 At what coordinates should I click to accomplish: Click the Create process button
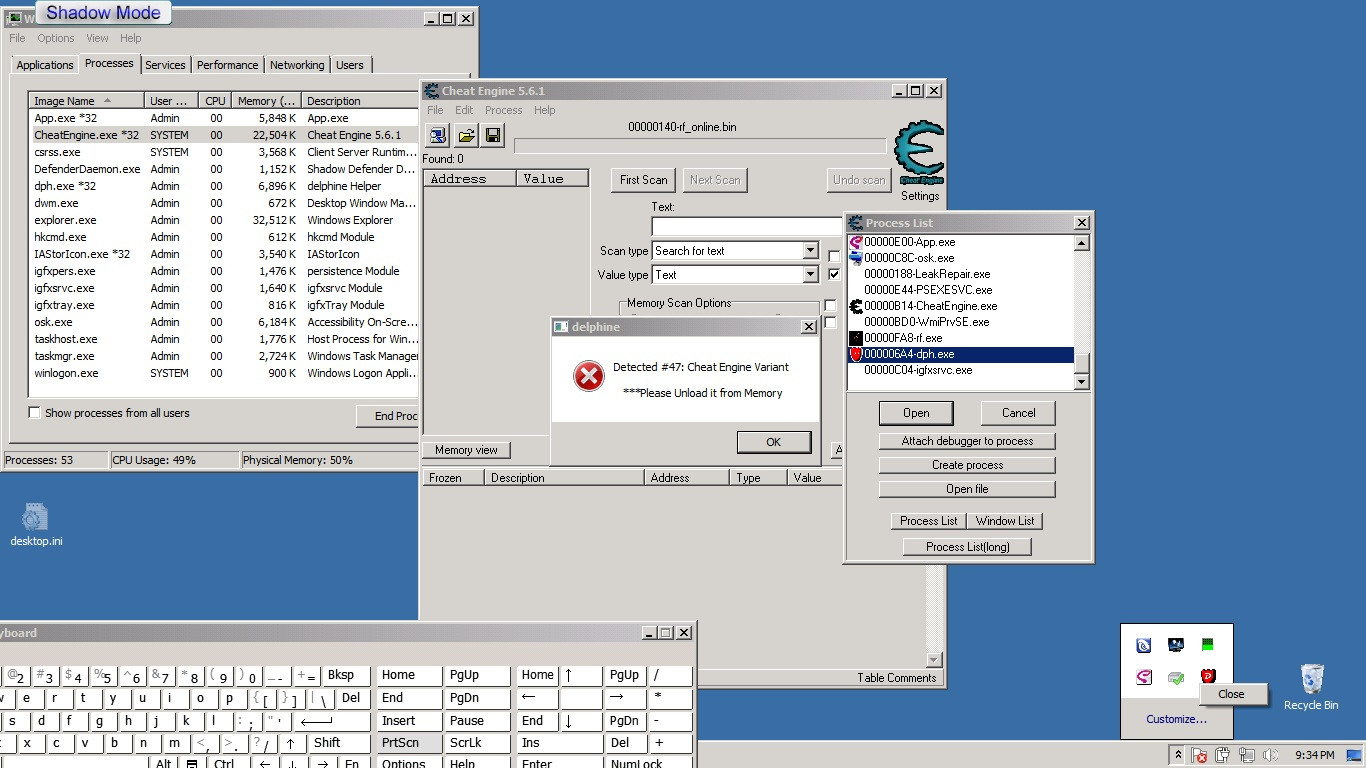(967, 465)
